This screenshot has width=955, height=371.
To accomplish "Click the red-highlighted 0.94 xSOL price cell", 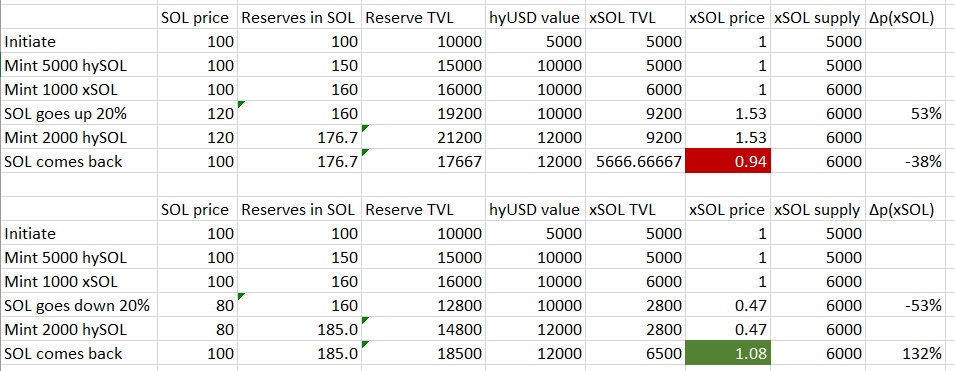I will click(x=728, y=161).
